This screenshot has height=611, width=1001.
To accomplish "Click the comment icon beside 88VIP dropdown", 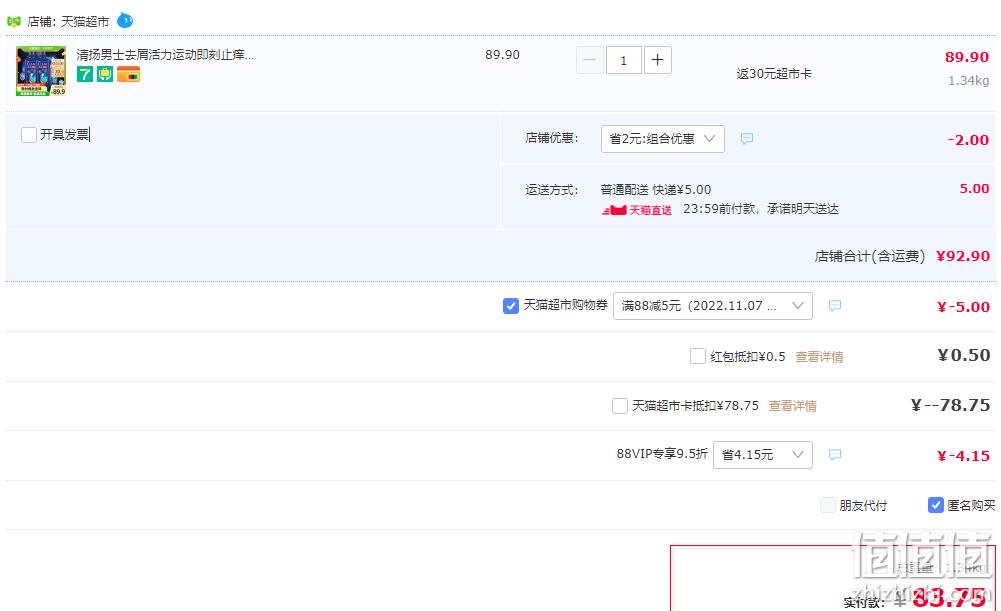I will click(x=834, y=455).
